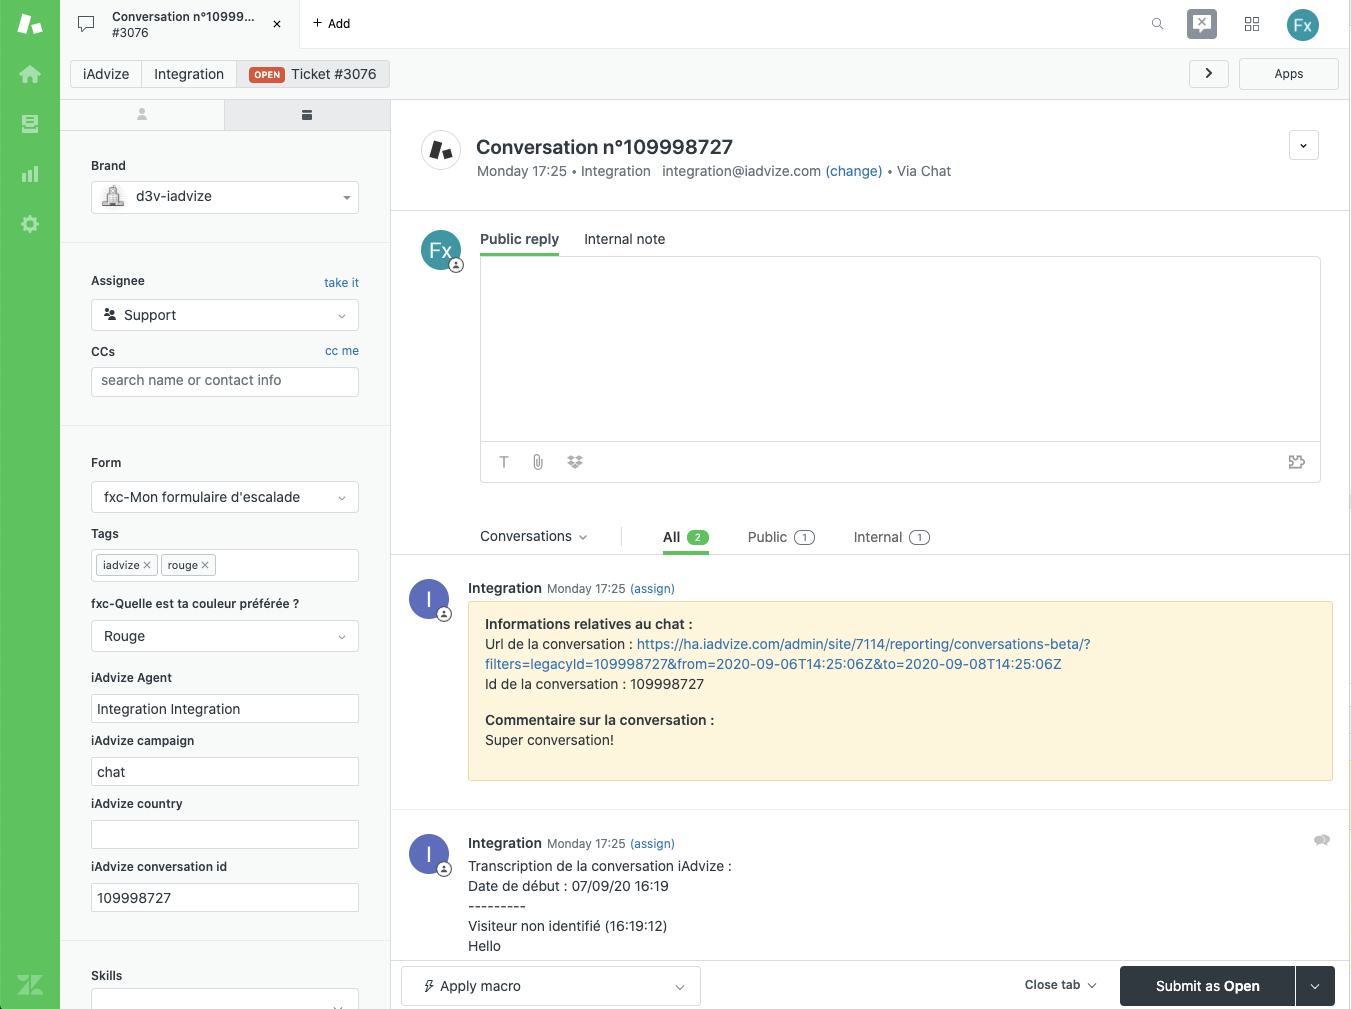Click the conversation iAdvize logo avatar

click(441, 150)
